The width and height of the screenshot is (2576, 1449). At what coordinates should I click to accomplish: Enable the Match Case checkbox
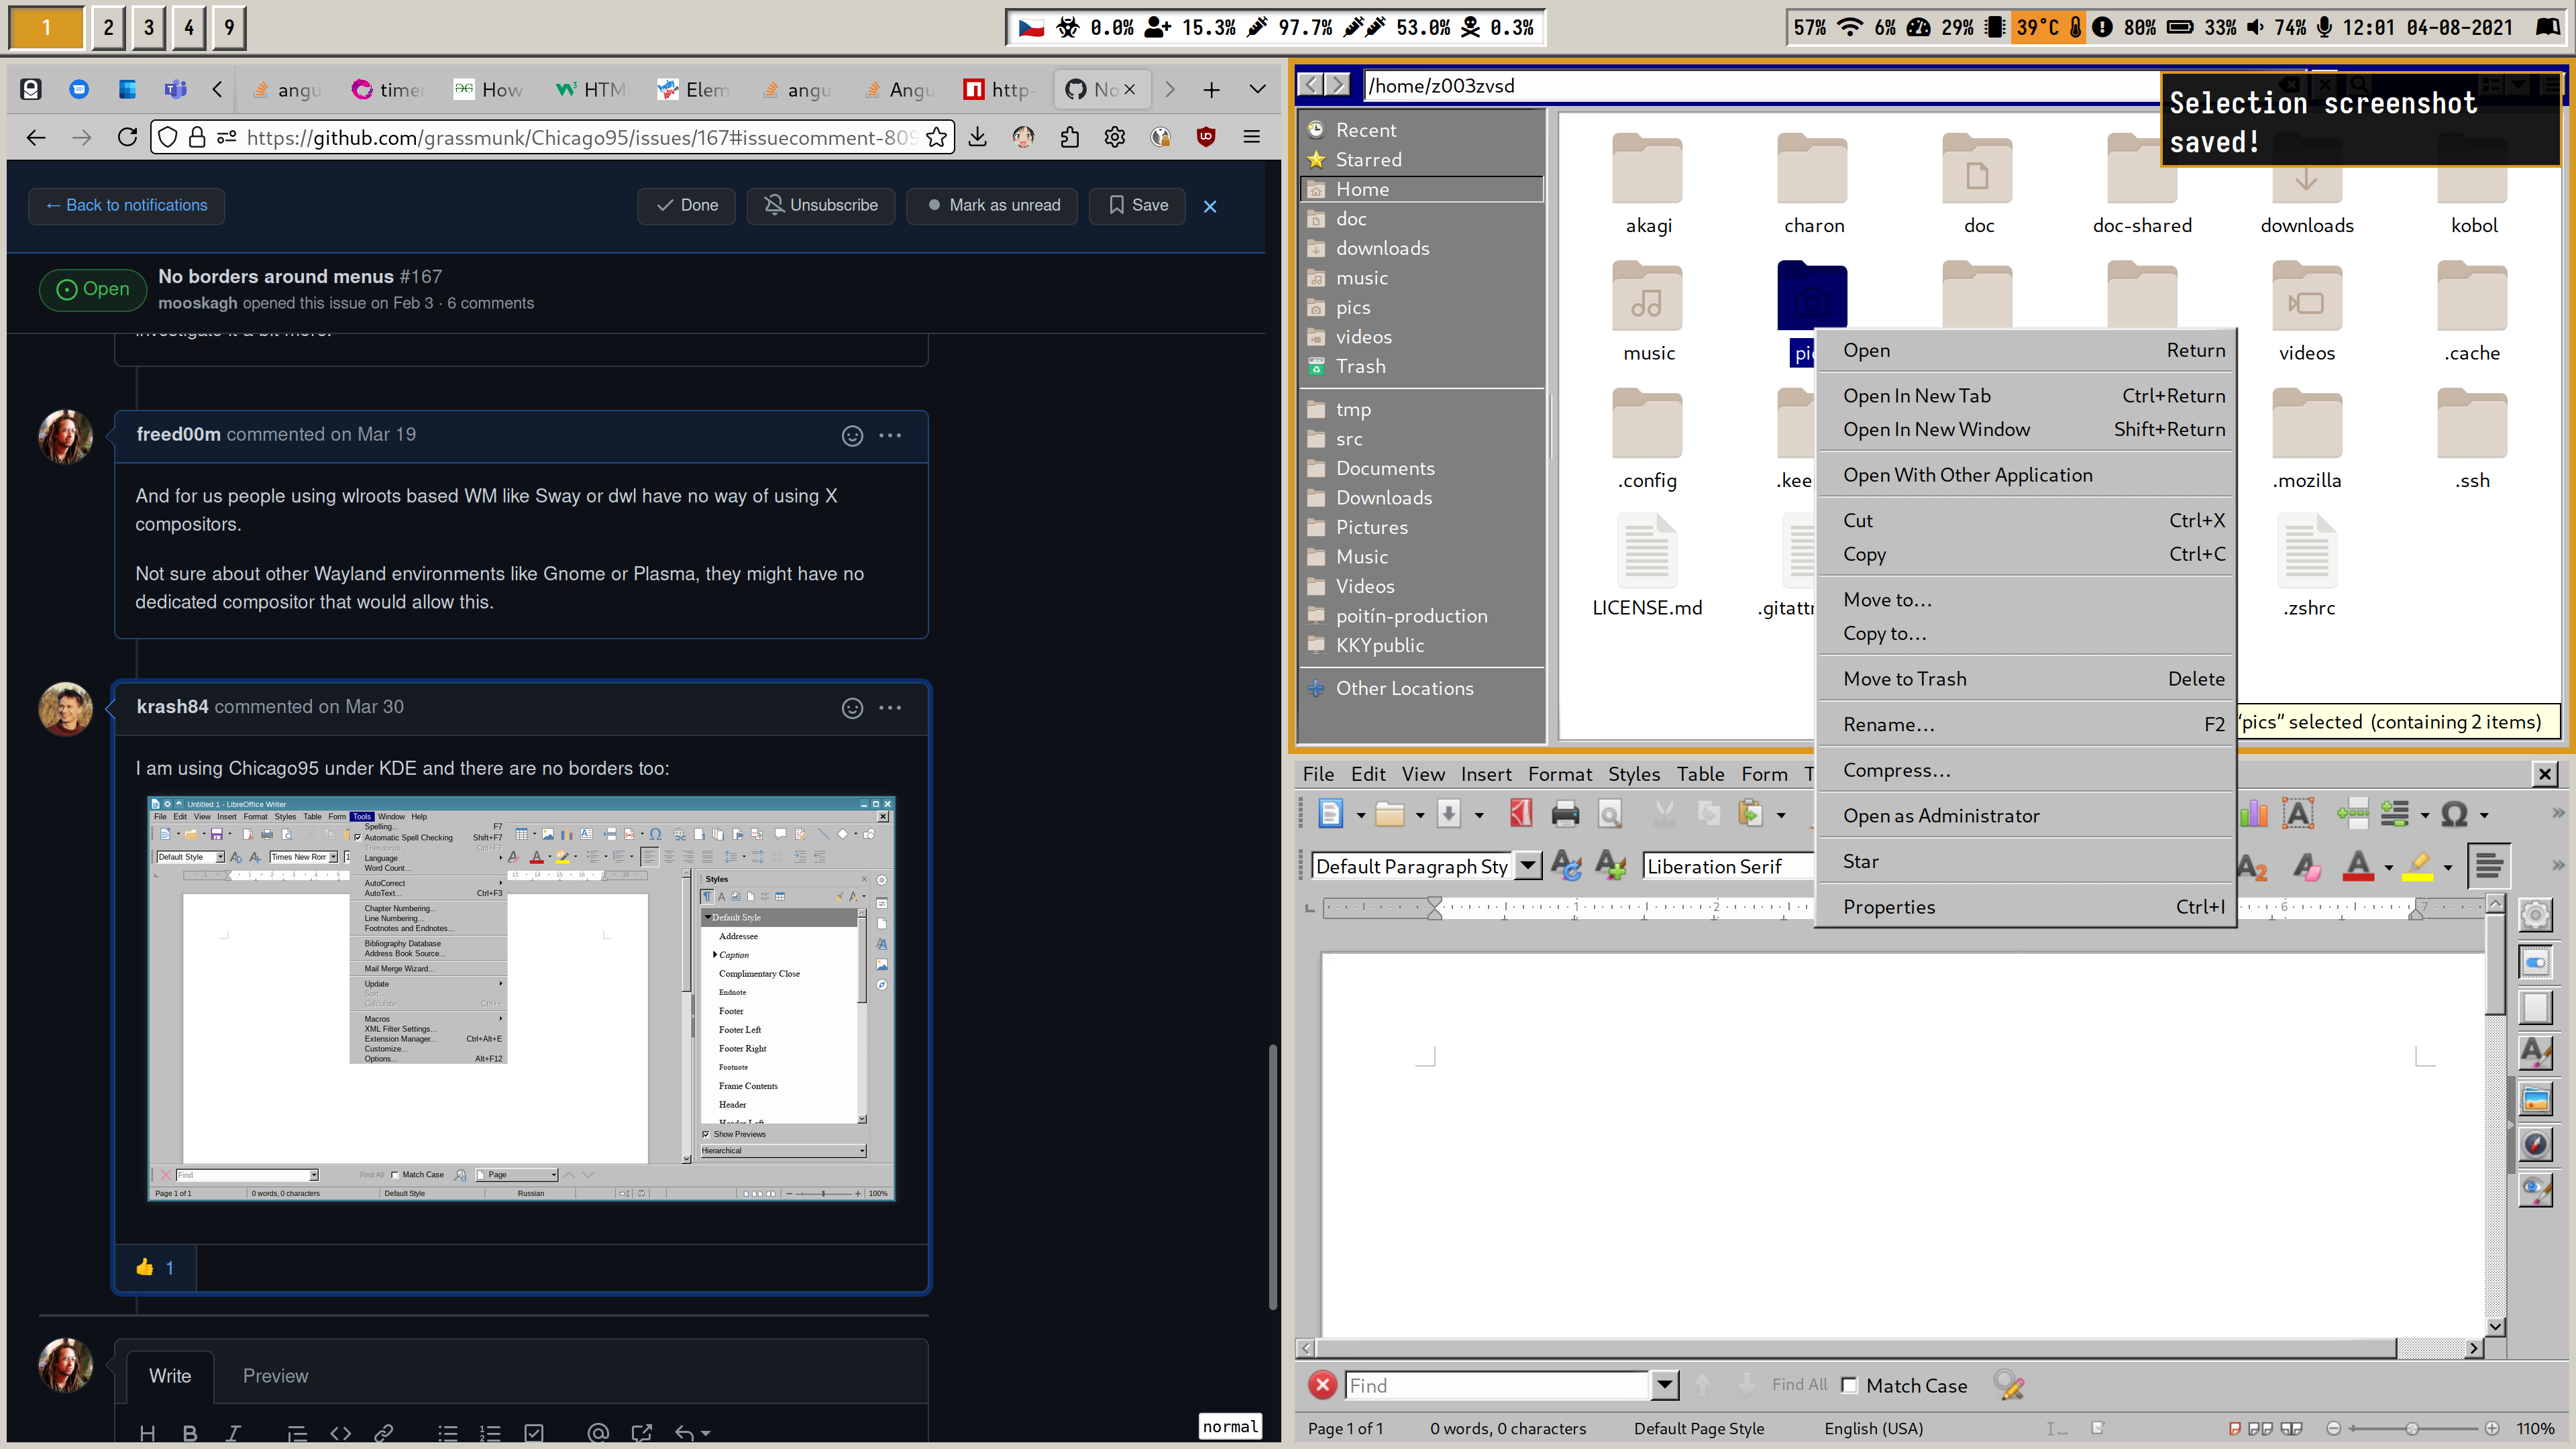pos(1849,1385)
